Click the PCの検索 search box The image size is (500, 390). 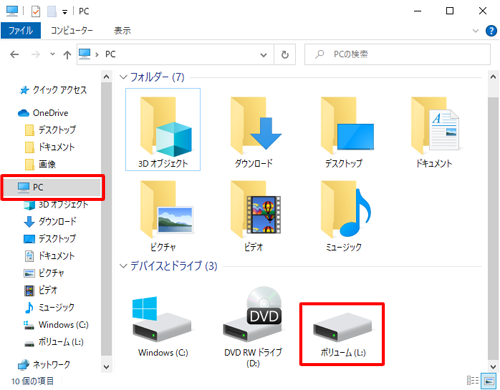coord(397,54)
